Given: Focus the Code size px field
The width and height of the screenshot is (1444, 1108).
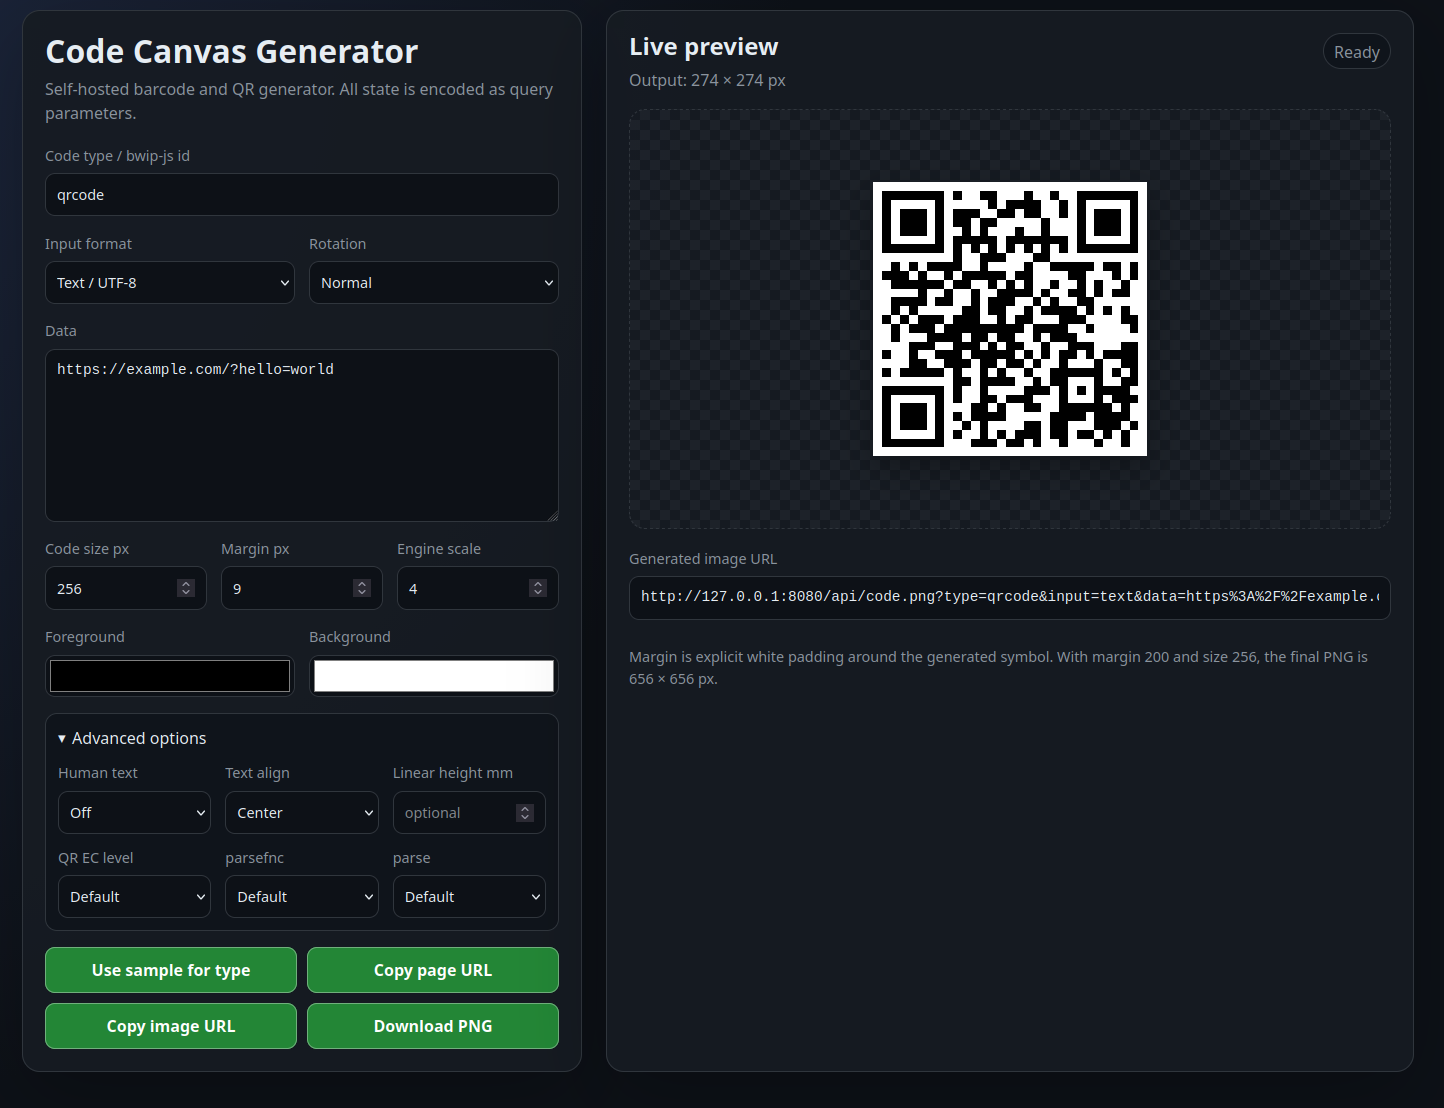Looking at the screenshot, I should click(x=125, y=588).
